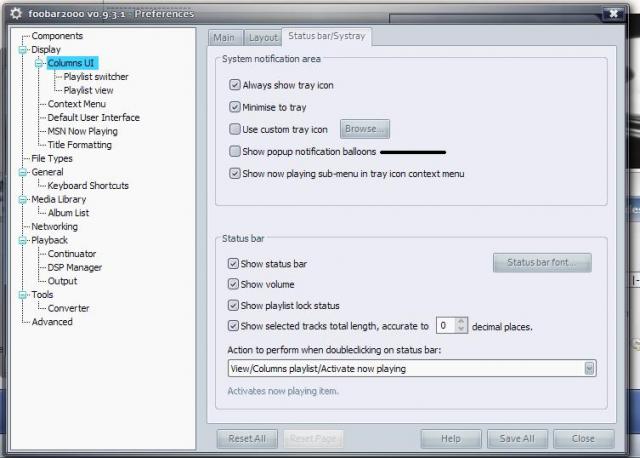640x458 pixels.
Task: Select Playlist switcher in the tree
Action: (96, 77)
